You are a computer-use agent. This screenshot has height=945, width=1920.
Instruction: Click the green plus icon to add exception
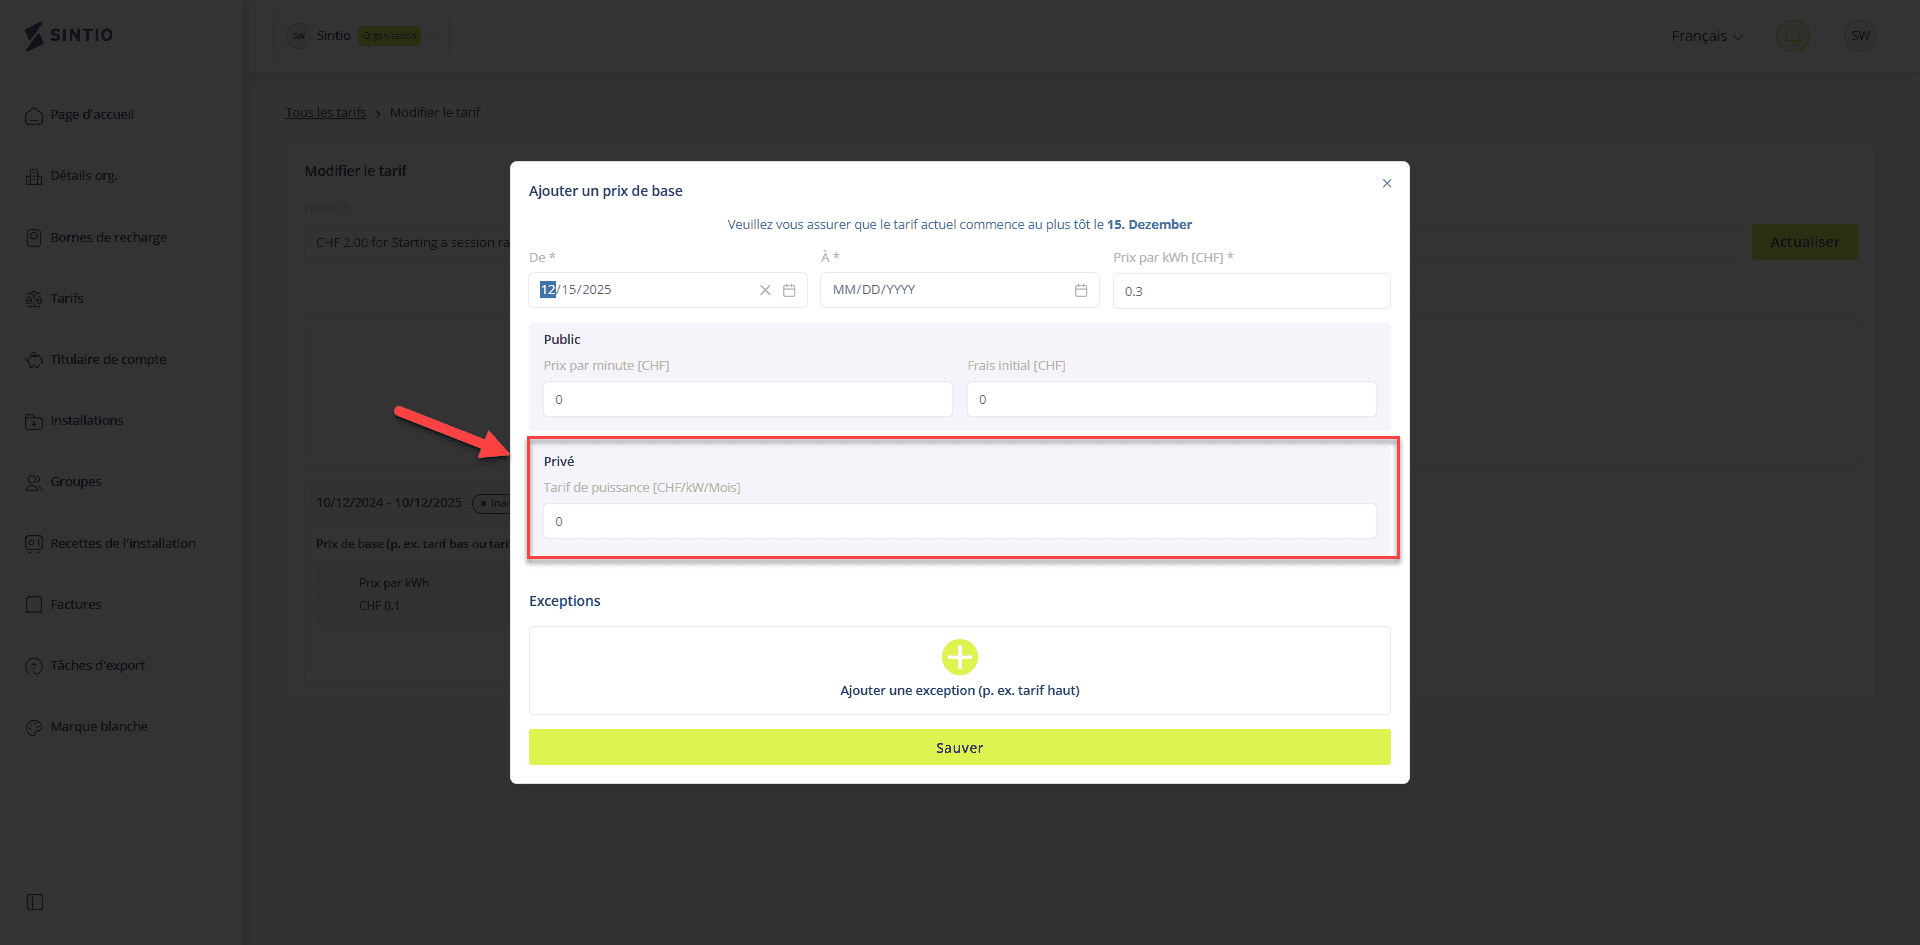pos(959,657)
